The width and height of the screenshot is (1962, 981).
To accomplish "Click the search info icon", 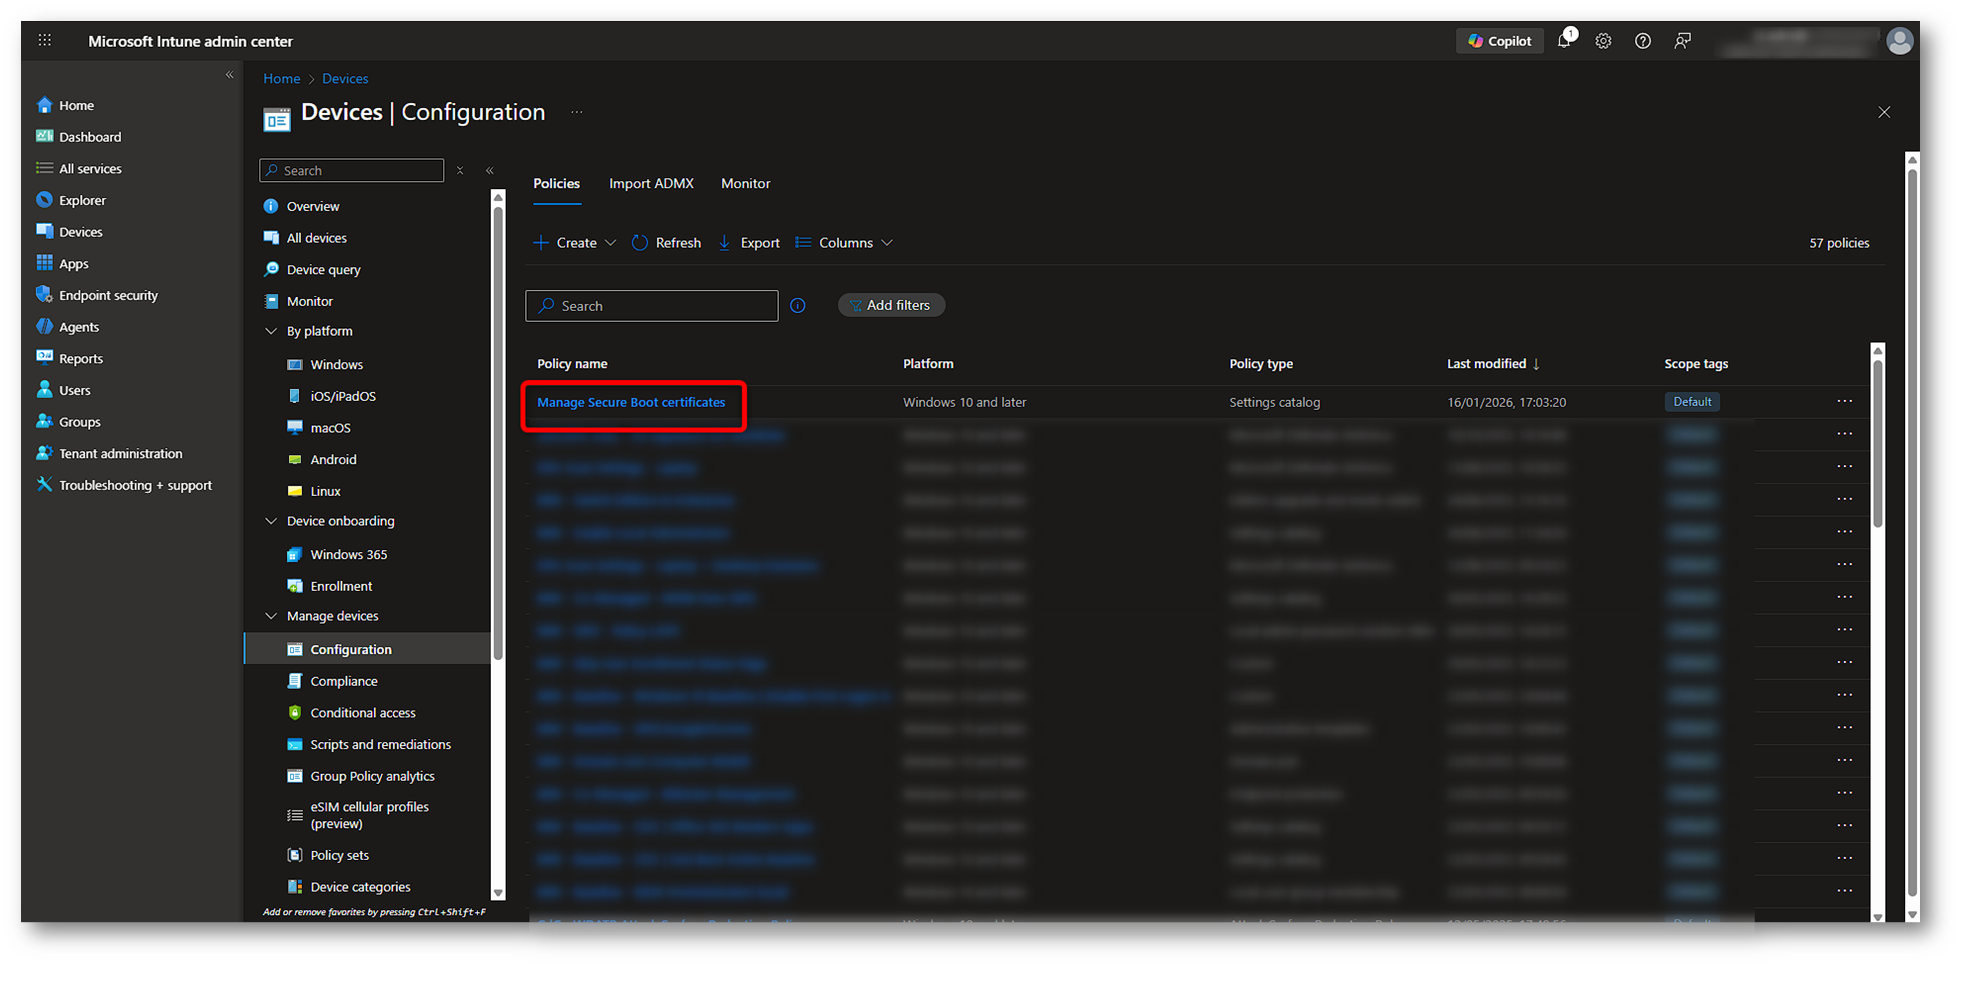I will click(797, 306).
